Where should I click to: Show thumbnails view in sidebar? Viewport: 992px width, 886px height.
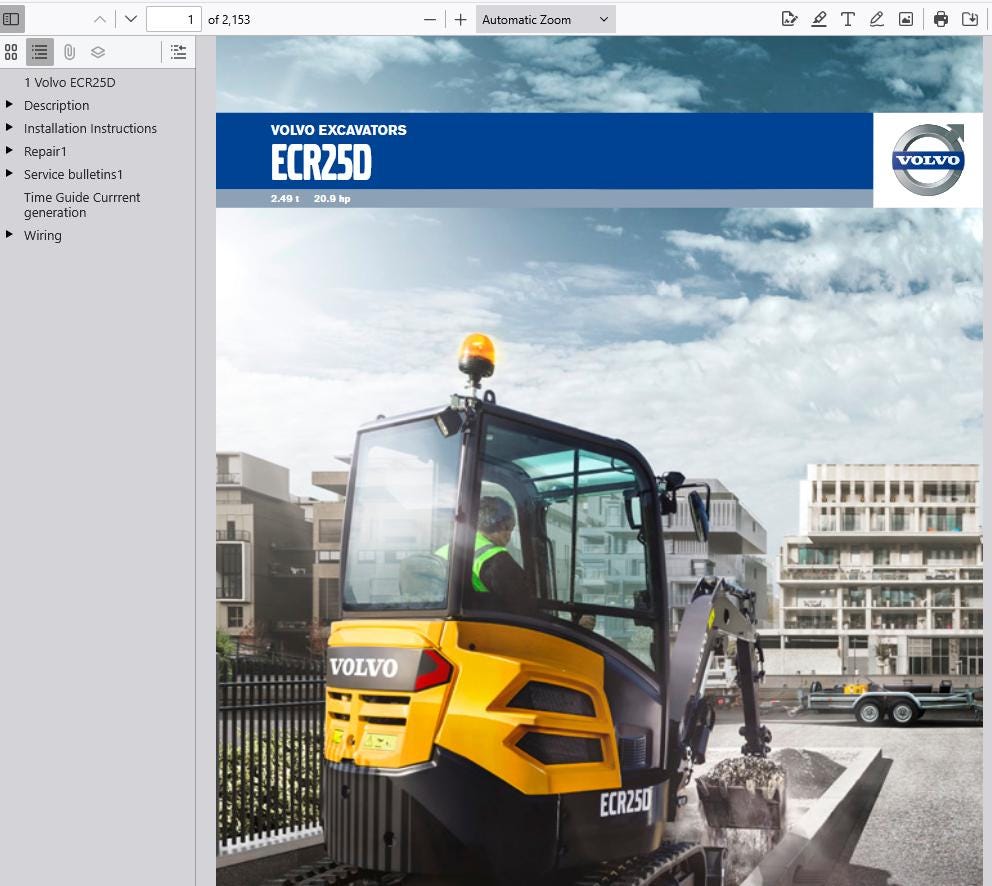pos(11,52)
